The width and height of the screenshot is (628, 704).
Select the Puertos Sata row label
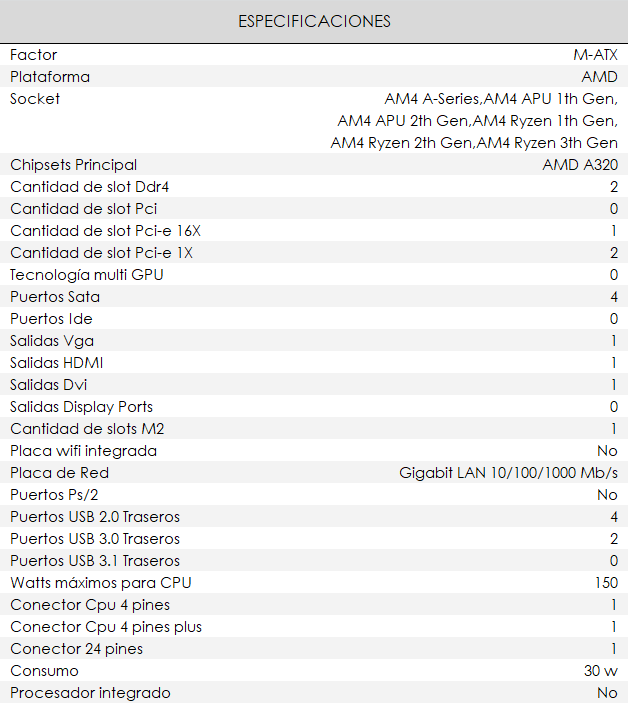pyautogui.click(x=55, y=297)
